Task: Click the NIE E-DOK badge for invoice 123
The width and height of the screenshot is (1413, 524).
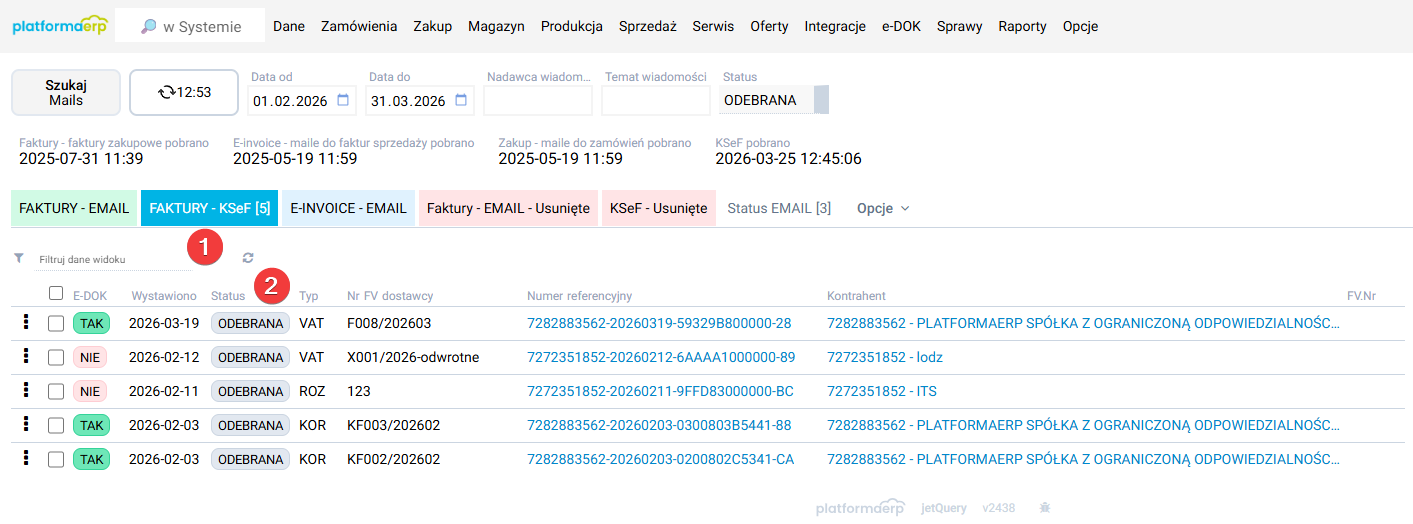Action: [91, 391]
